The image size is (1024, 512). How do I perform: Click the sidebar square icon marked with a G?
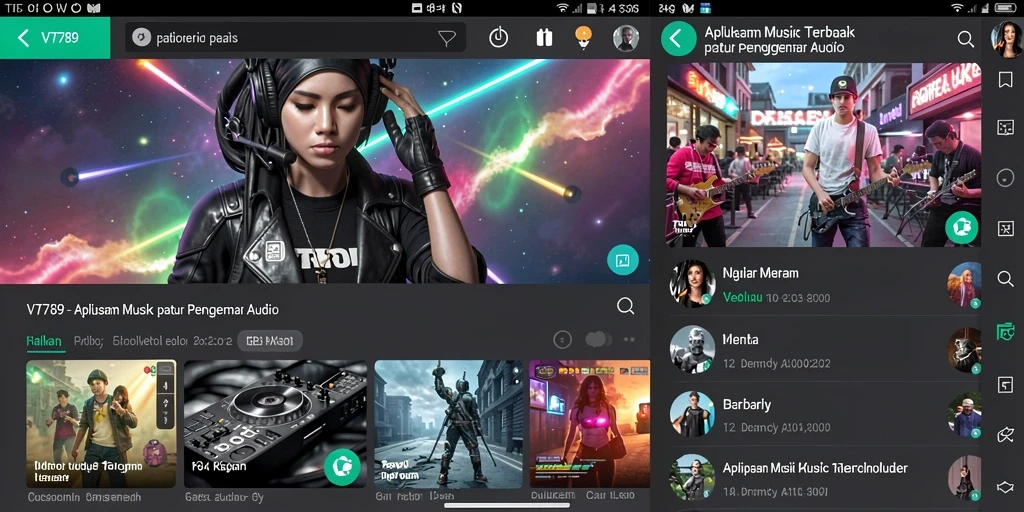coord(1006,385)
